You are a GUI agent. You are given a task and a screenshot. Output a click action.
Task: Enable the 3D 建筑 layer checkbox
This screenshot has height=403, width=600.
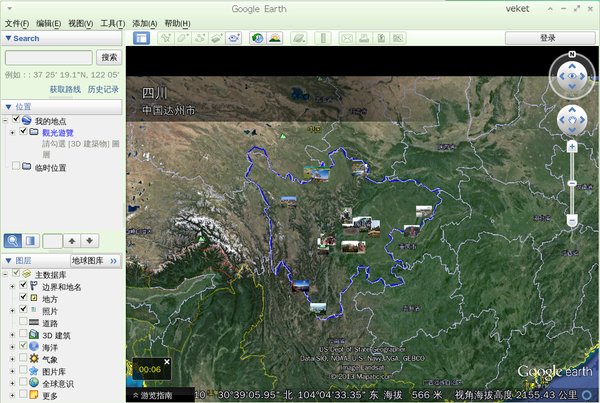pyautogui.click(x=24, y=334)
